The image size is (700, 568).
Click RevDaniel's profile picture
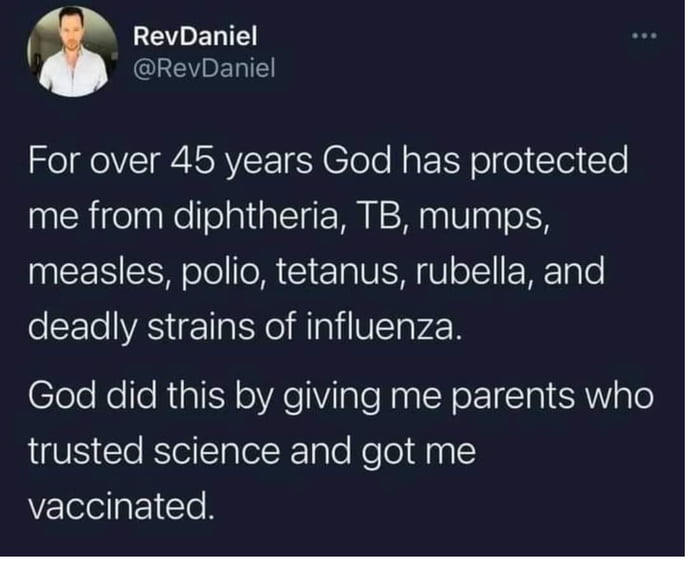69,53
